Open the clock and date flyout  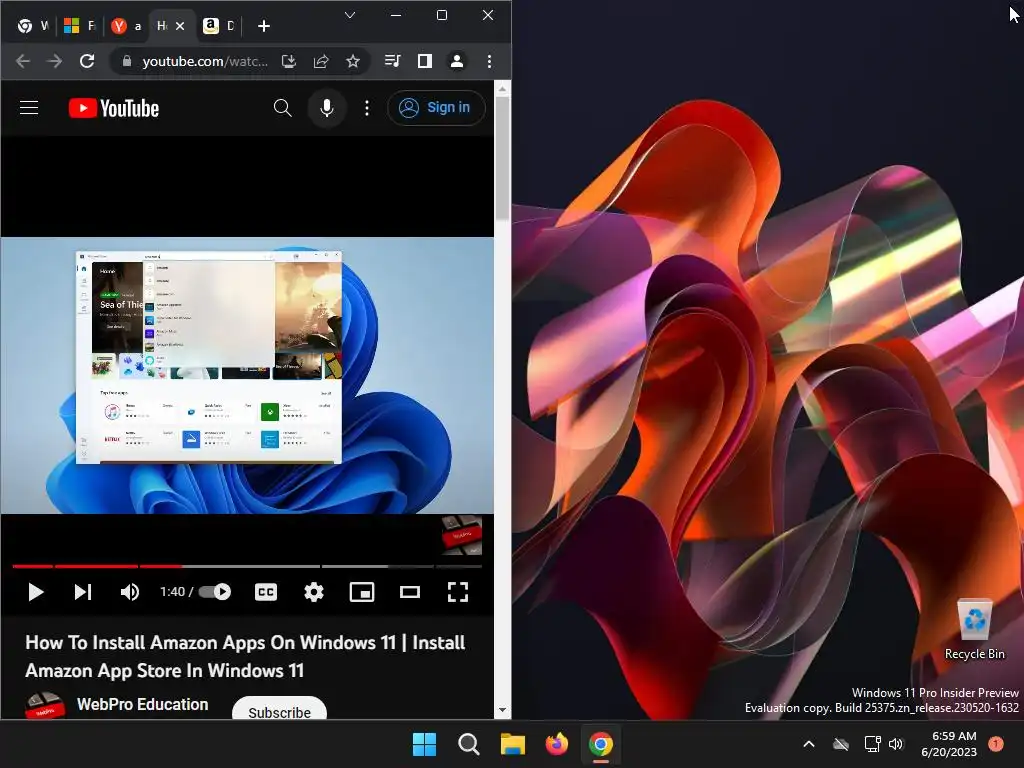(949, 744)
